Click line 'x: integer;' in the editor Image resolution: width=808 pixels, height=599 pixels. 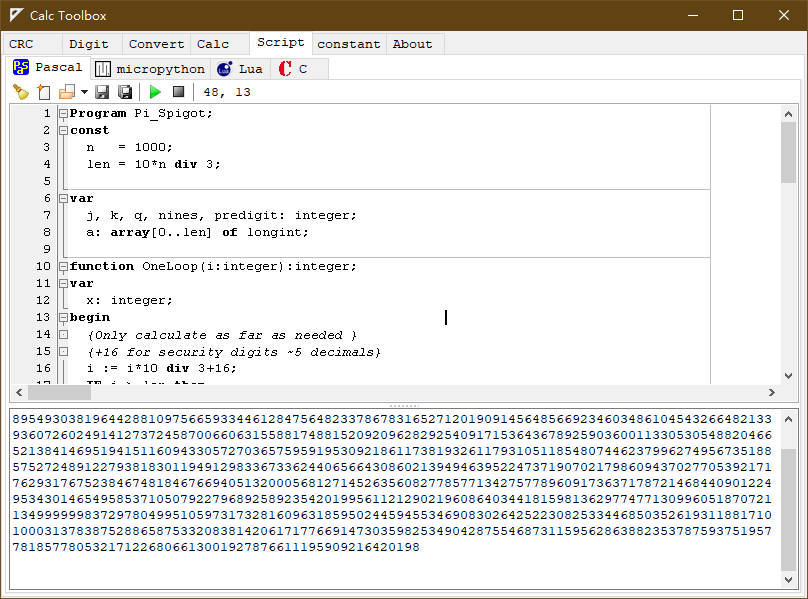click(129, 301)
